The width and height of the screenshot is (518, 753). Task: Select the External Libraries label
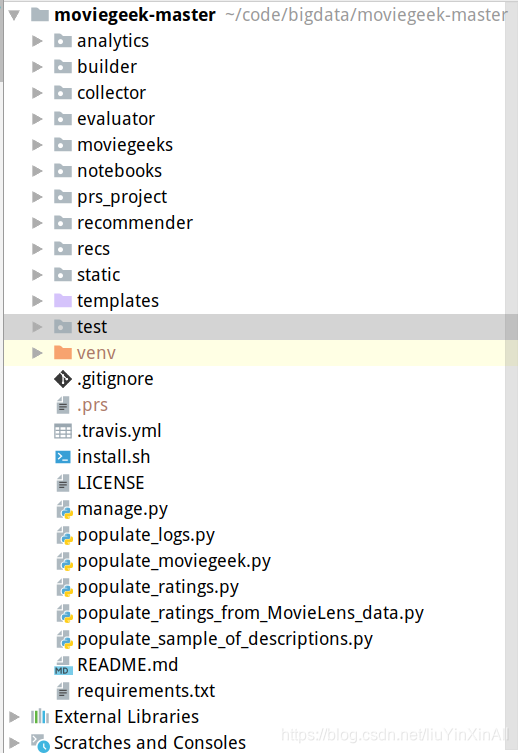(126, 717)
